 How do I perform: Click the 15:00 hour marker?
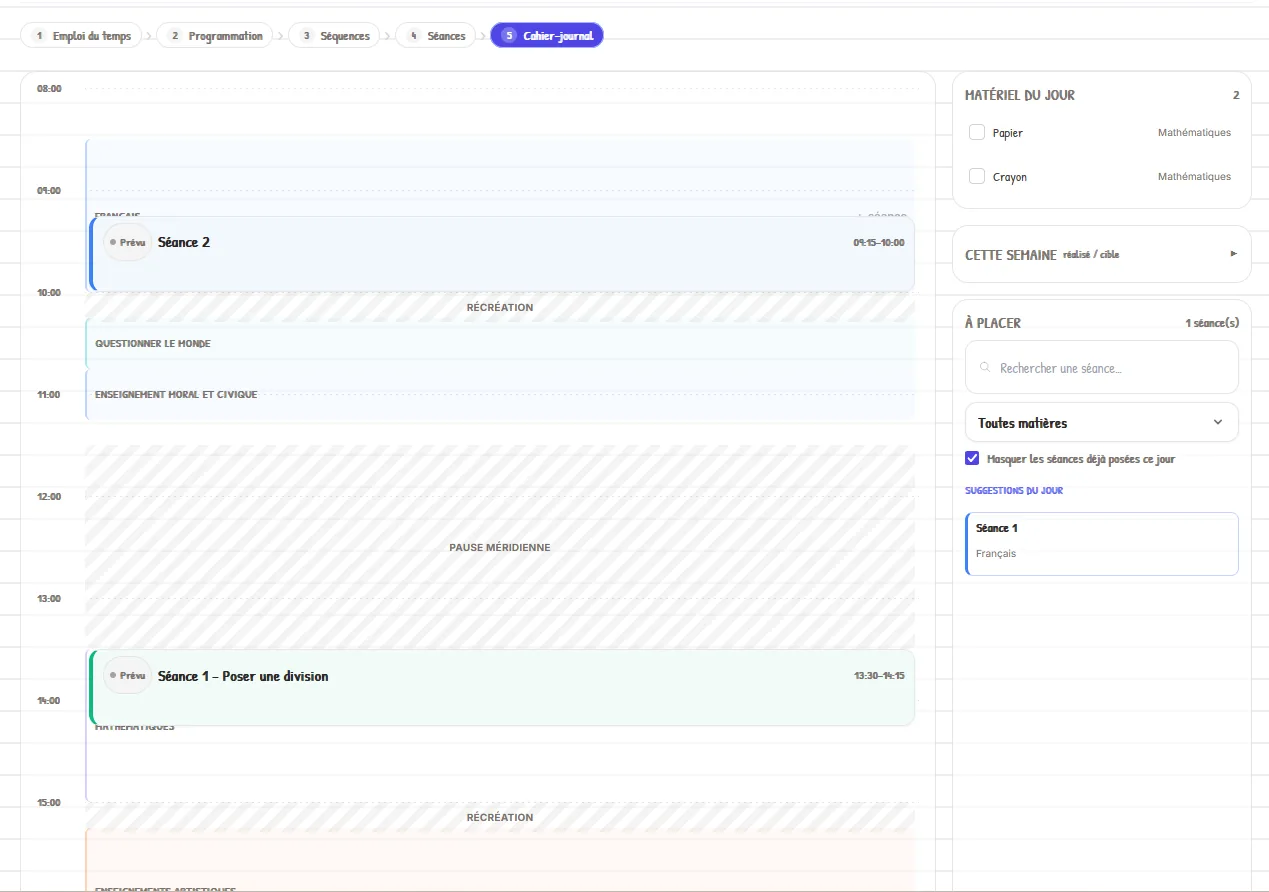coord(49,803)
